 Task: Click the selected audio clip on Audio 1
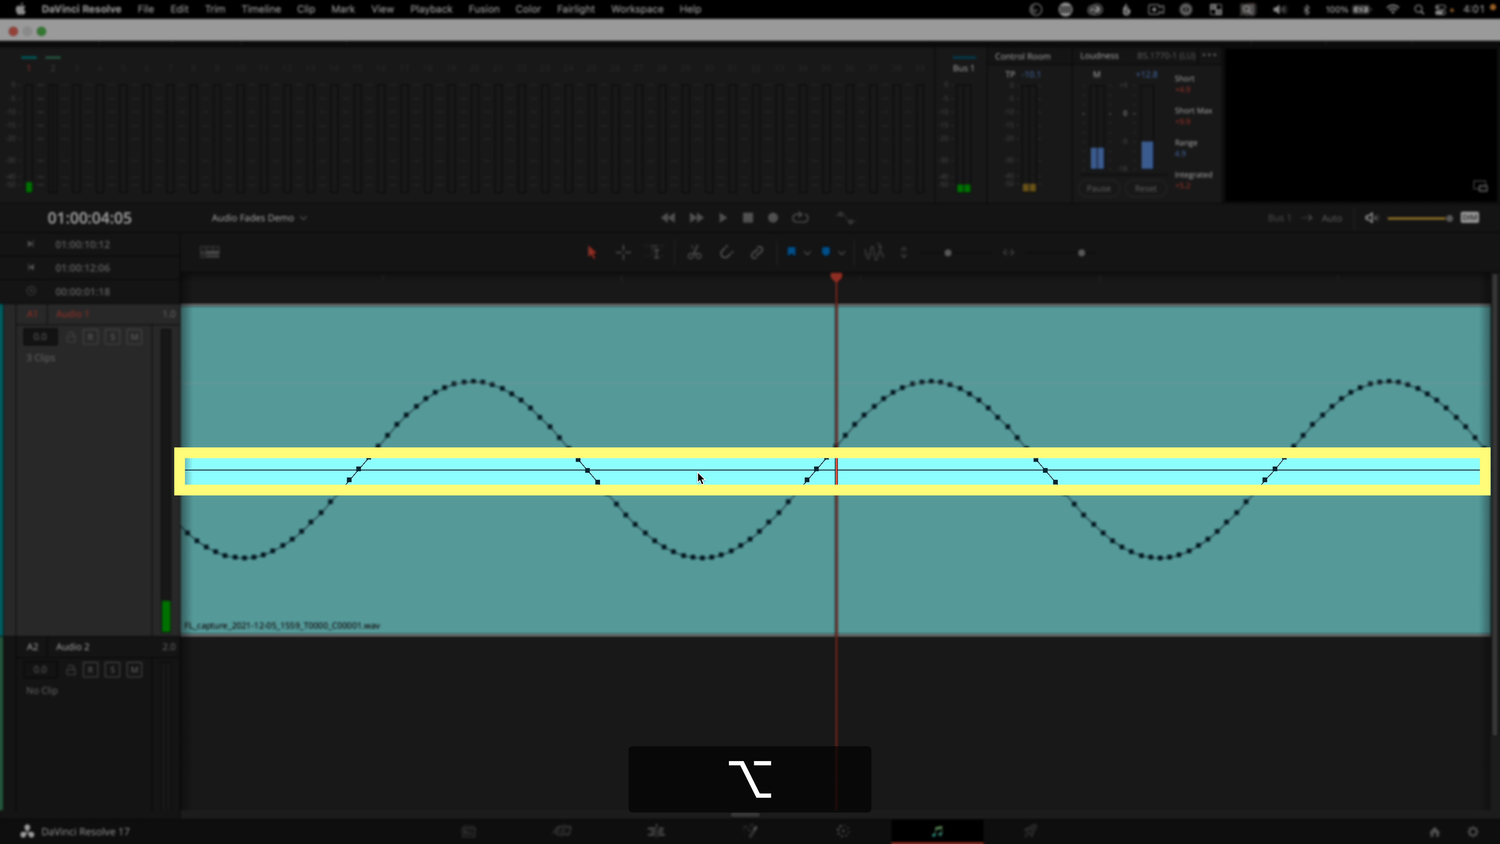point(700,470)
